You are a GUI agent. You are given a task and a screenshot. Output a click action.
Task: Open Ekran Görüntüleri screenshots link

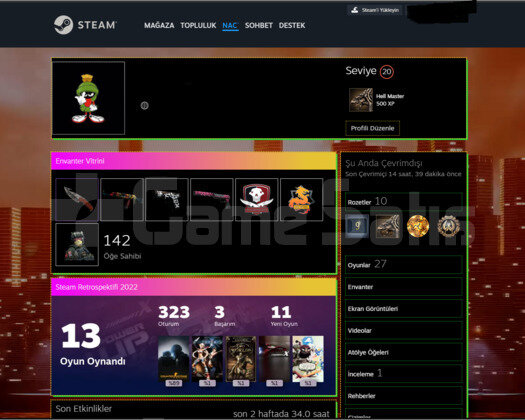pos(404,308)
